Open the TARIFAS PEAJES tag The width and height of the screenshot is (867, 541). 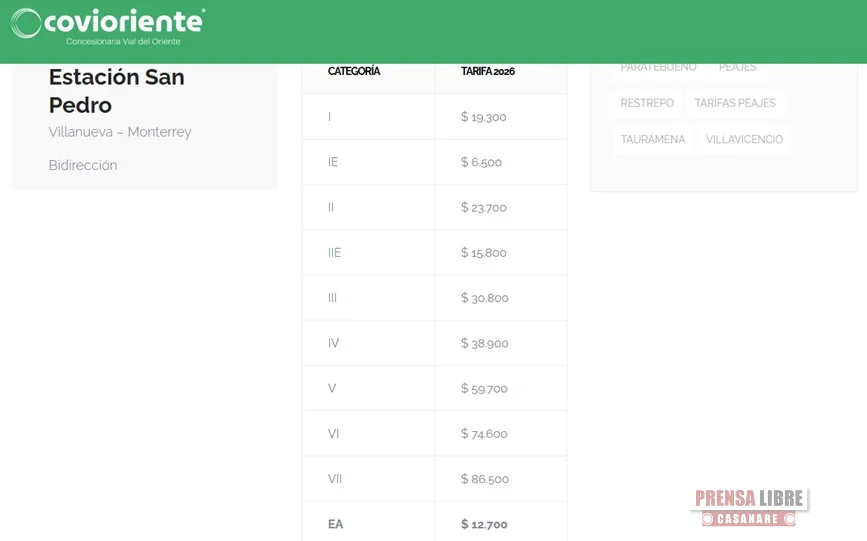tap(735, 103)
